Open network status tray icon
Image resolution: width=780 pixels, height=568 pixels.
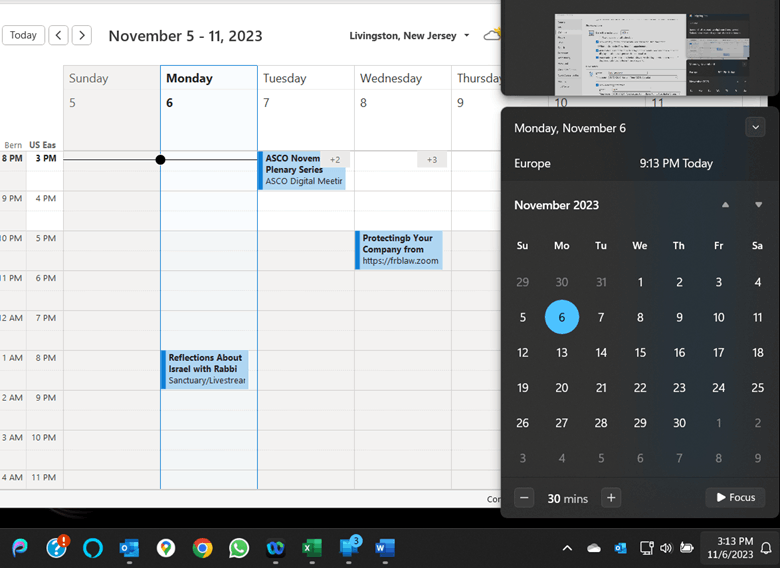pos(646,548)
